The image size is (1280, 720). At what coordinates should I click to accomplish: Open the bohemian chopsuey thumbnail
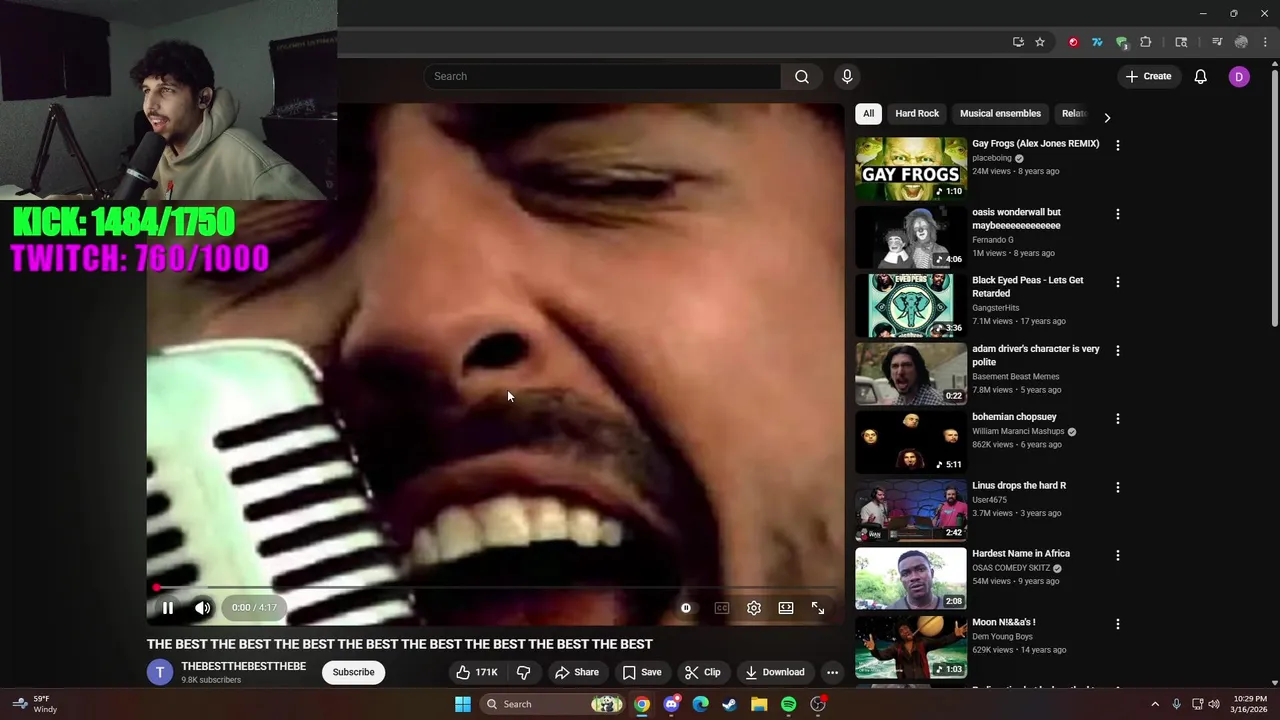(x=910, y=442)
